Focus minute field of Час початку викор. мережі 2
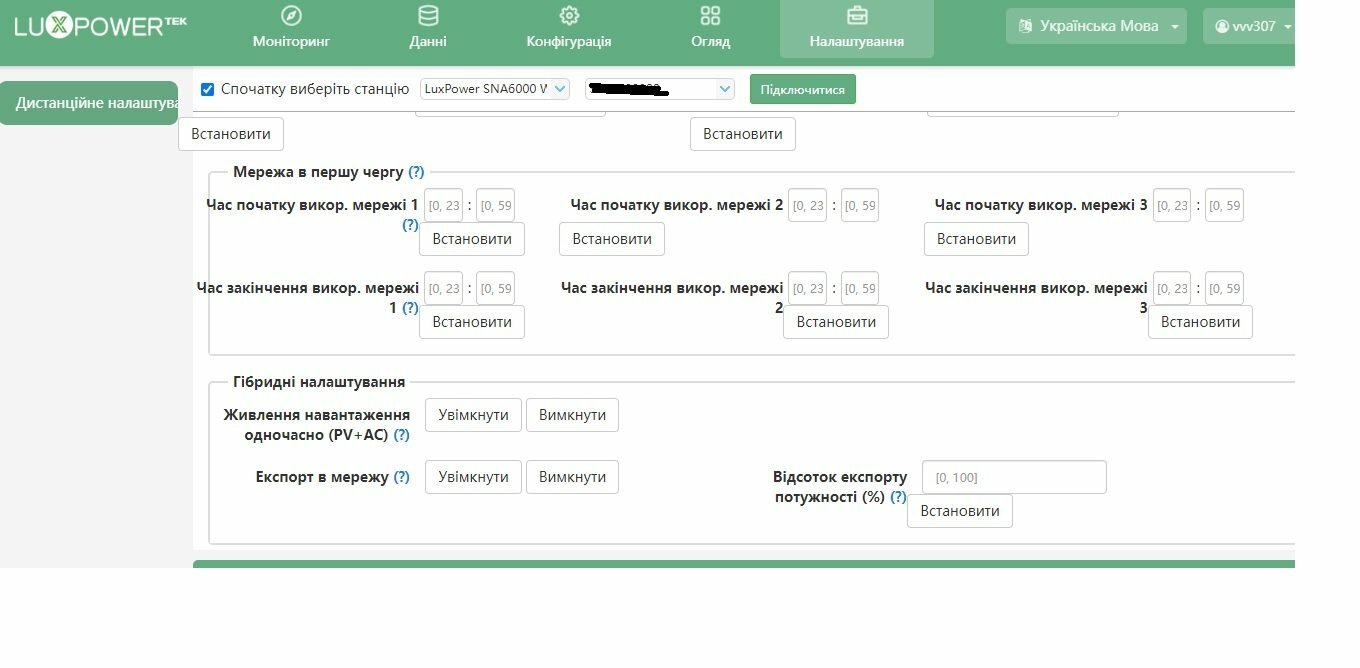Image resolution: width=1360 pixels, height=668 pixels. pyautogui.click(x=860, y=205)
